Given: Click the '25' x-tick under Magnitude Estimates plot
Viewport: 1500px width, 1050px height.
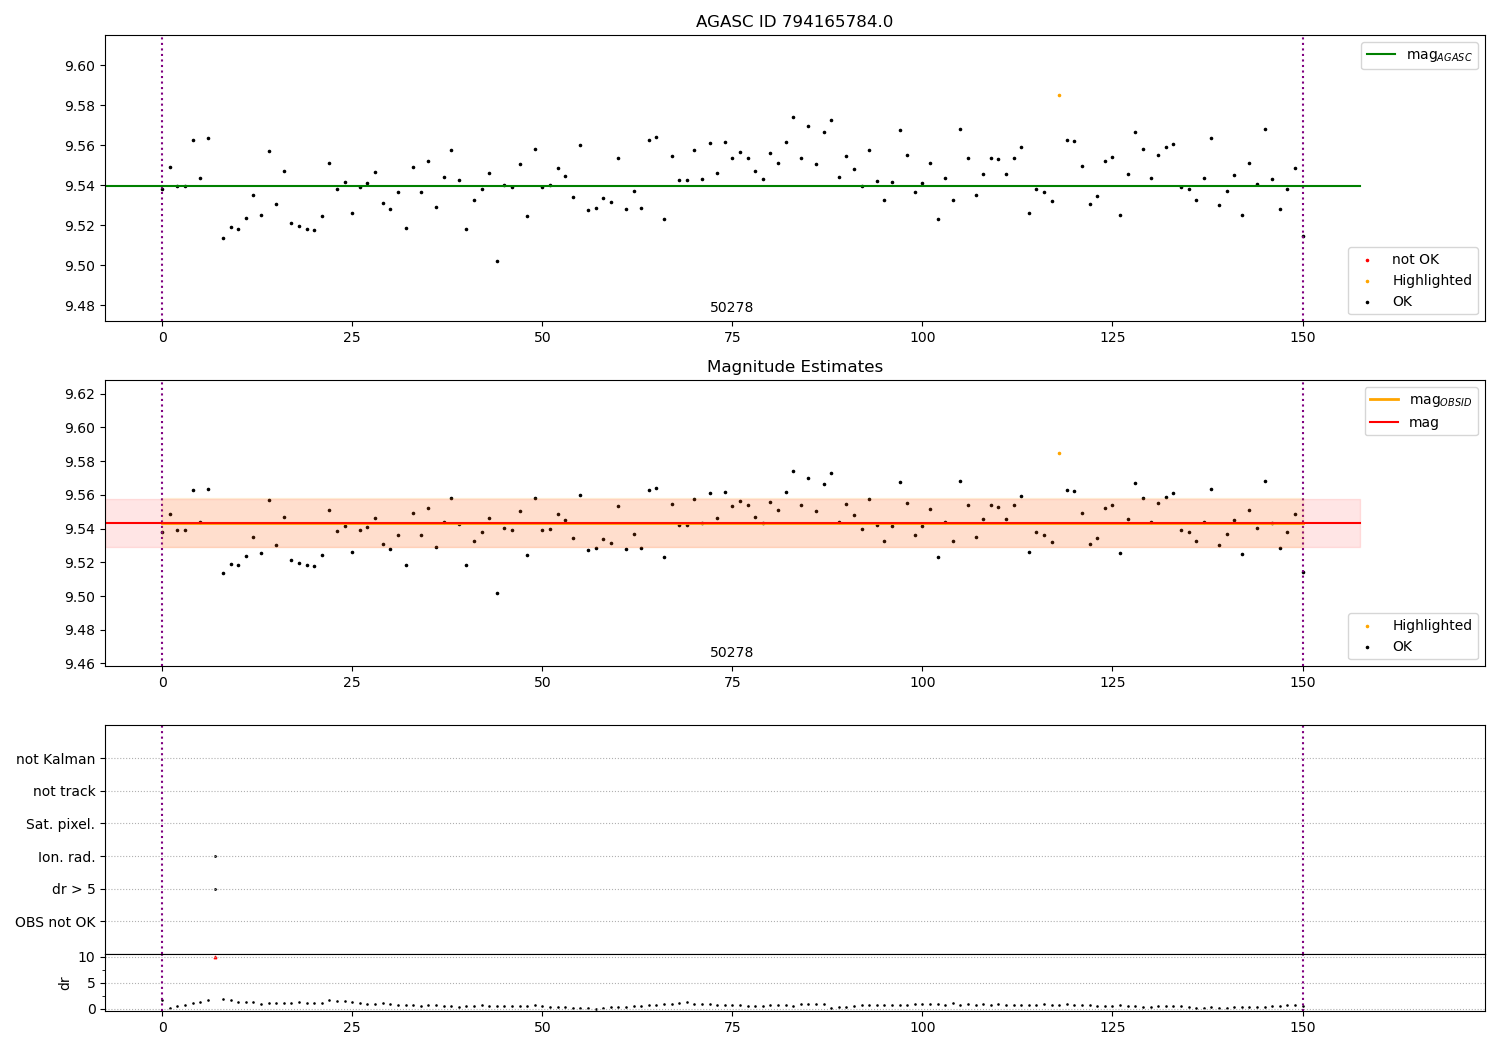Looking at the screenshot, I should click(x=352, y=683).
